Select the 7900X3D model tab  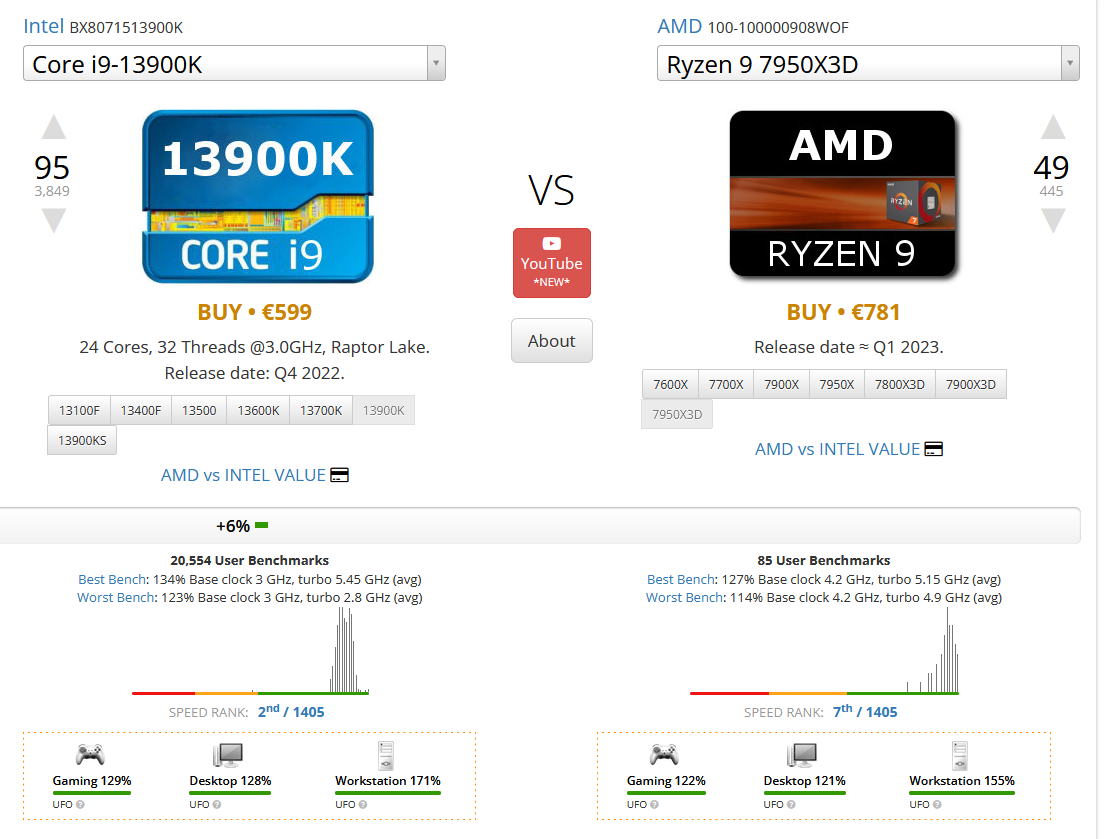(971, 385)
